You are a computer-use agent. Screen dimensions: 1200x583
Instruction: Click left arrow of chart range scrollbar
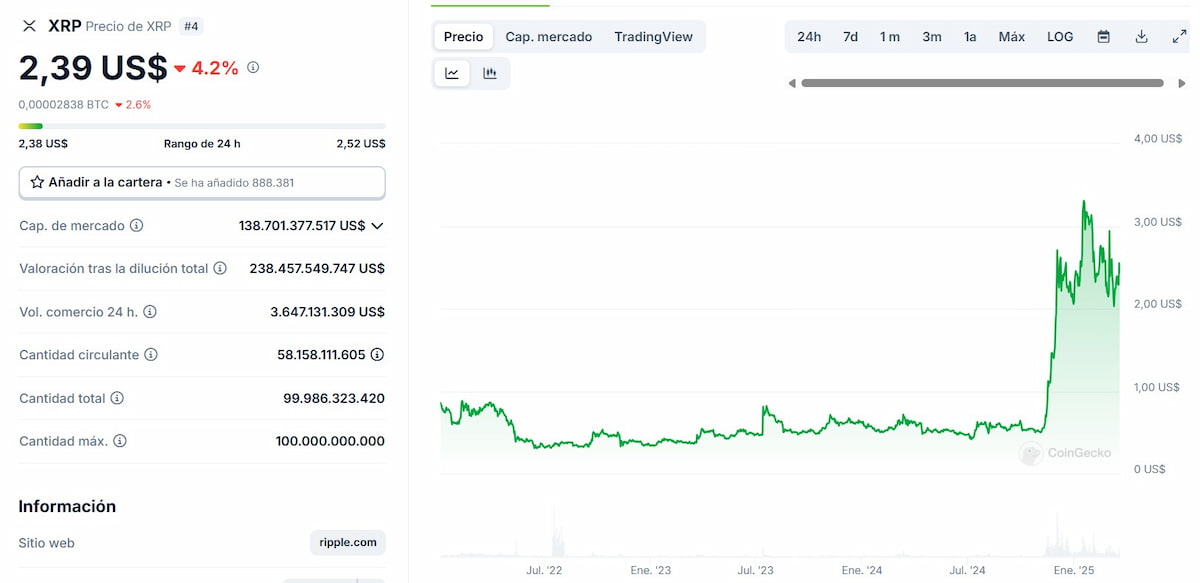click(x=792, y=83)
